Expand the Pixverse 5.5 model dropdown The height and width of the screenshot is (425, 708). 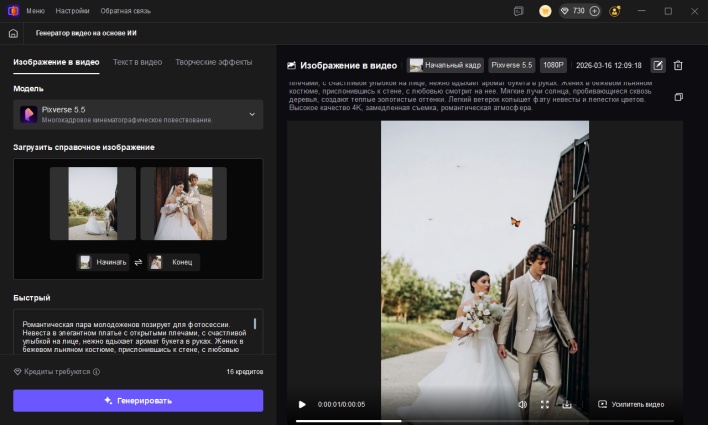pyautogui.click(x=251, y=115)
